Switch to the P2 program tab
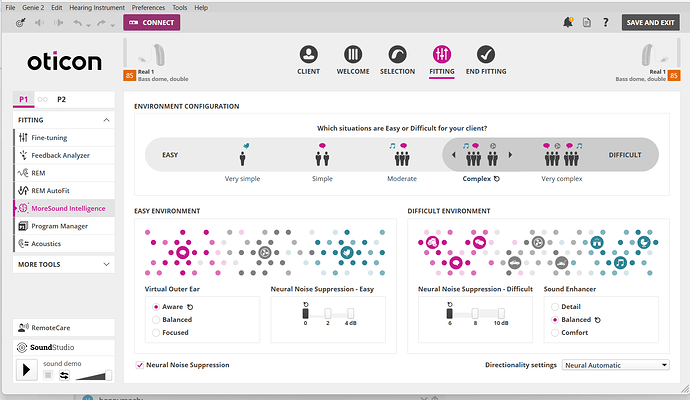 point(62,99)
